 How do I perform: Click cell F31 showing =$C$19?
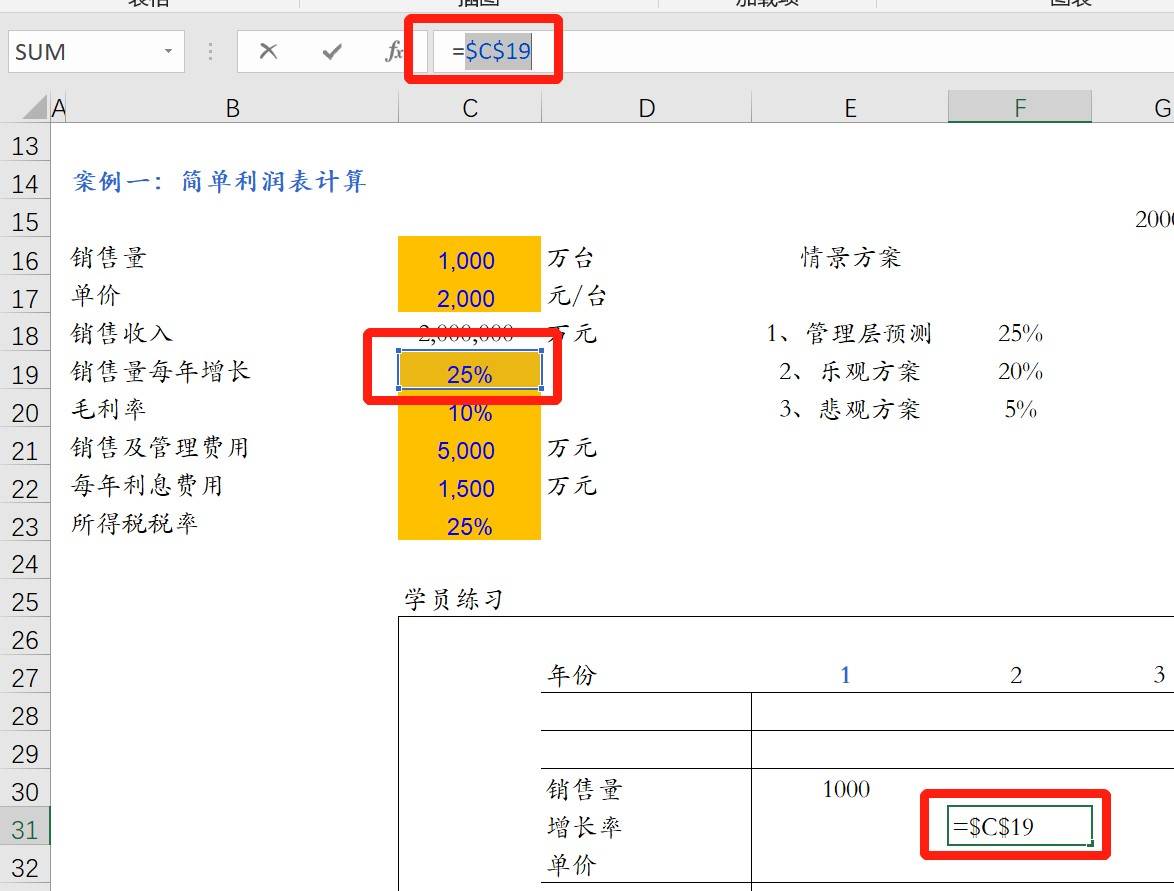click(1018, 827)
